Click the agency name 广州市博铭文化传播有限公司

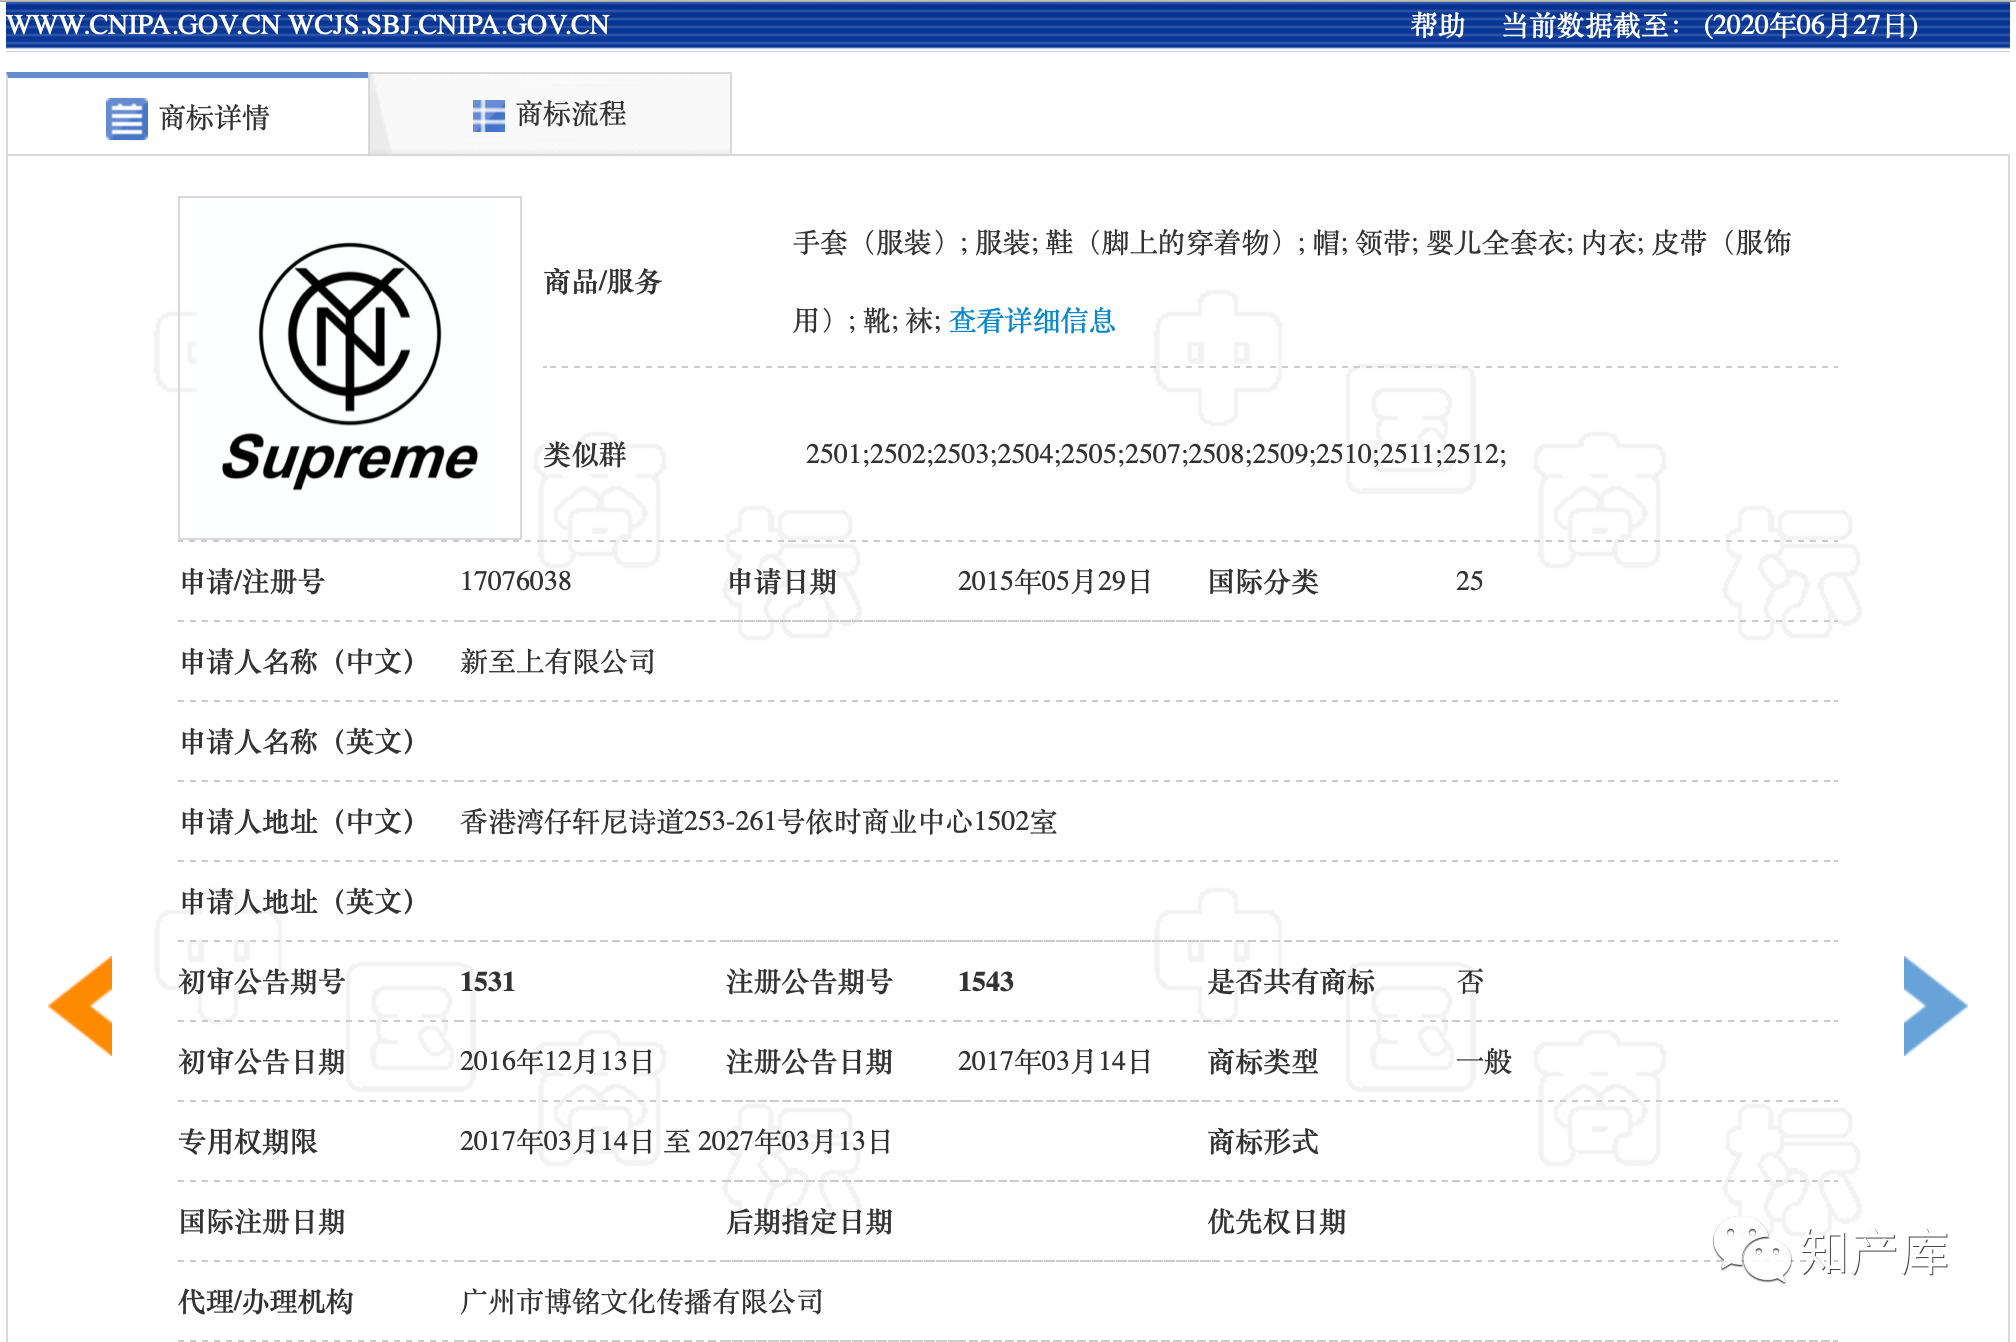[641, 1301]
